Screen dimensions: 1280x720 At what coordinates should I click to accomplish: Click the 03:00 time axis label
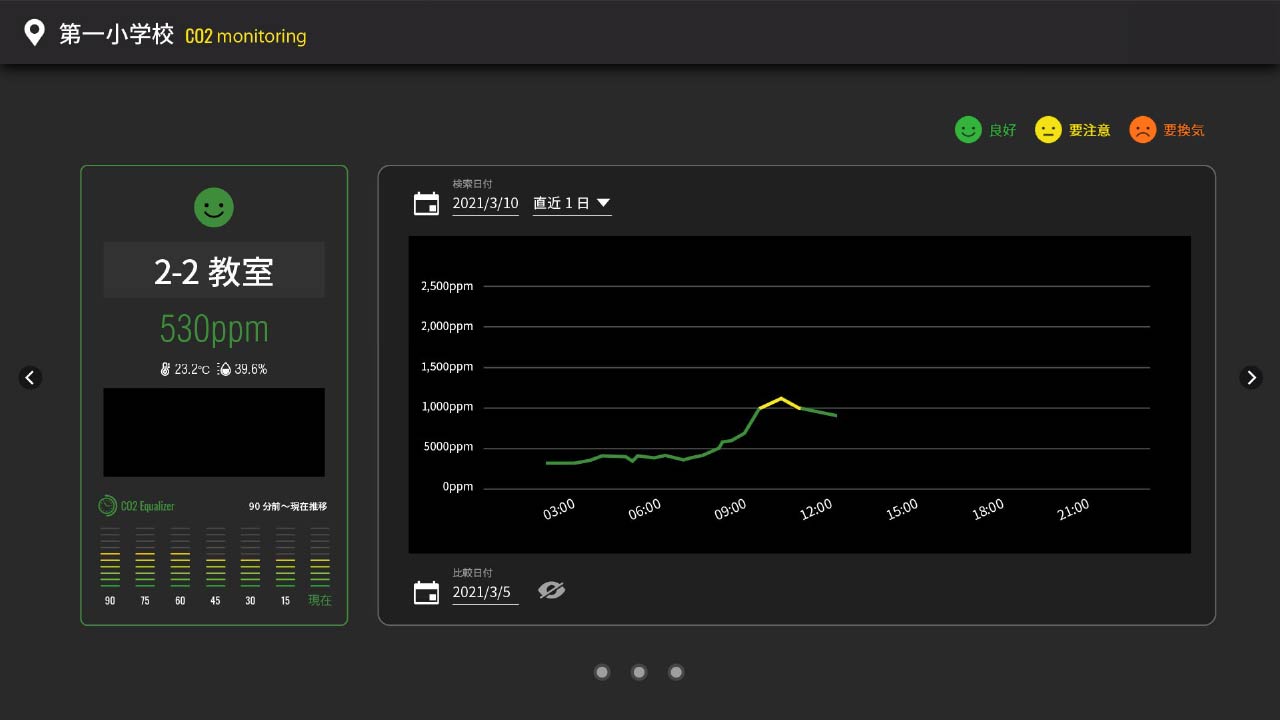tap(559, 509)
